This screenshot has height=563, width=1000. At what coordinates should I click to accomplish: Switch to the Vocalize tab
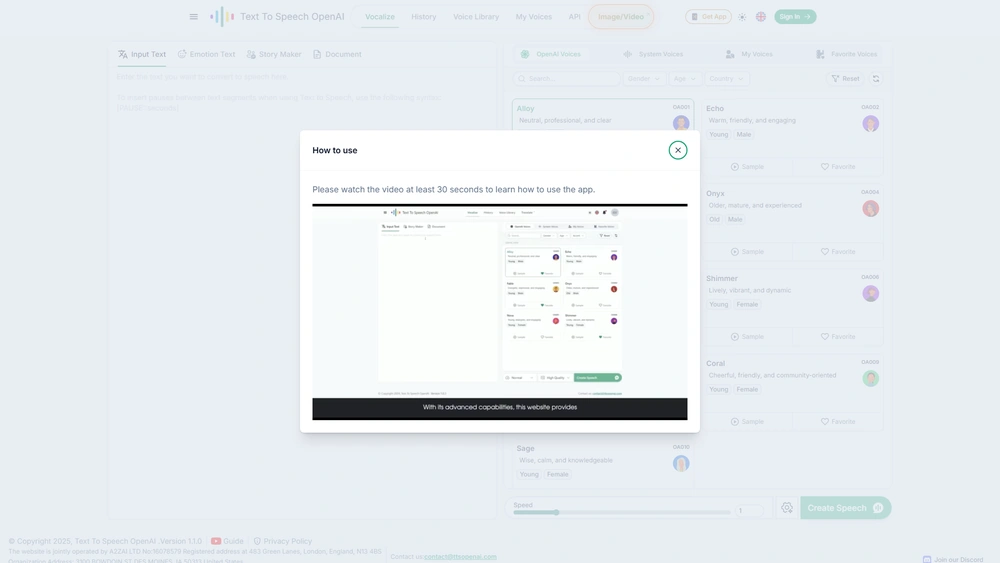pos(379,17)
